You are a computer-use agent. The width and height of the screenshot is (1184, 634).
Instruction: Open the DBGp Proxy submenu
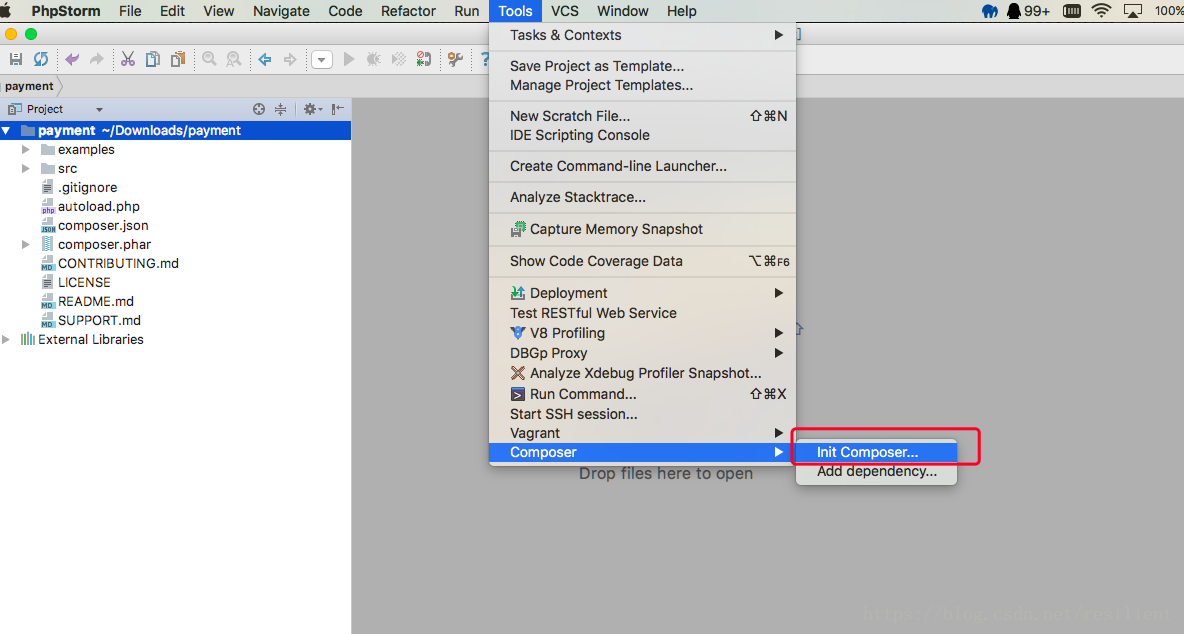coord(643,352)
